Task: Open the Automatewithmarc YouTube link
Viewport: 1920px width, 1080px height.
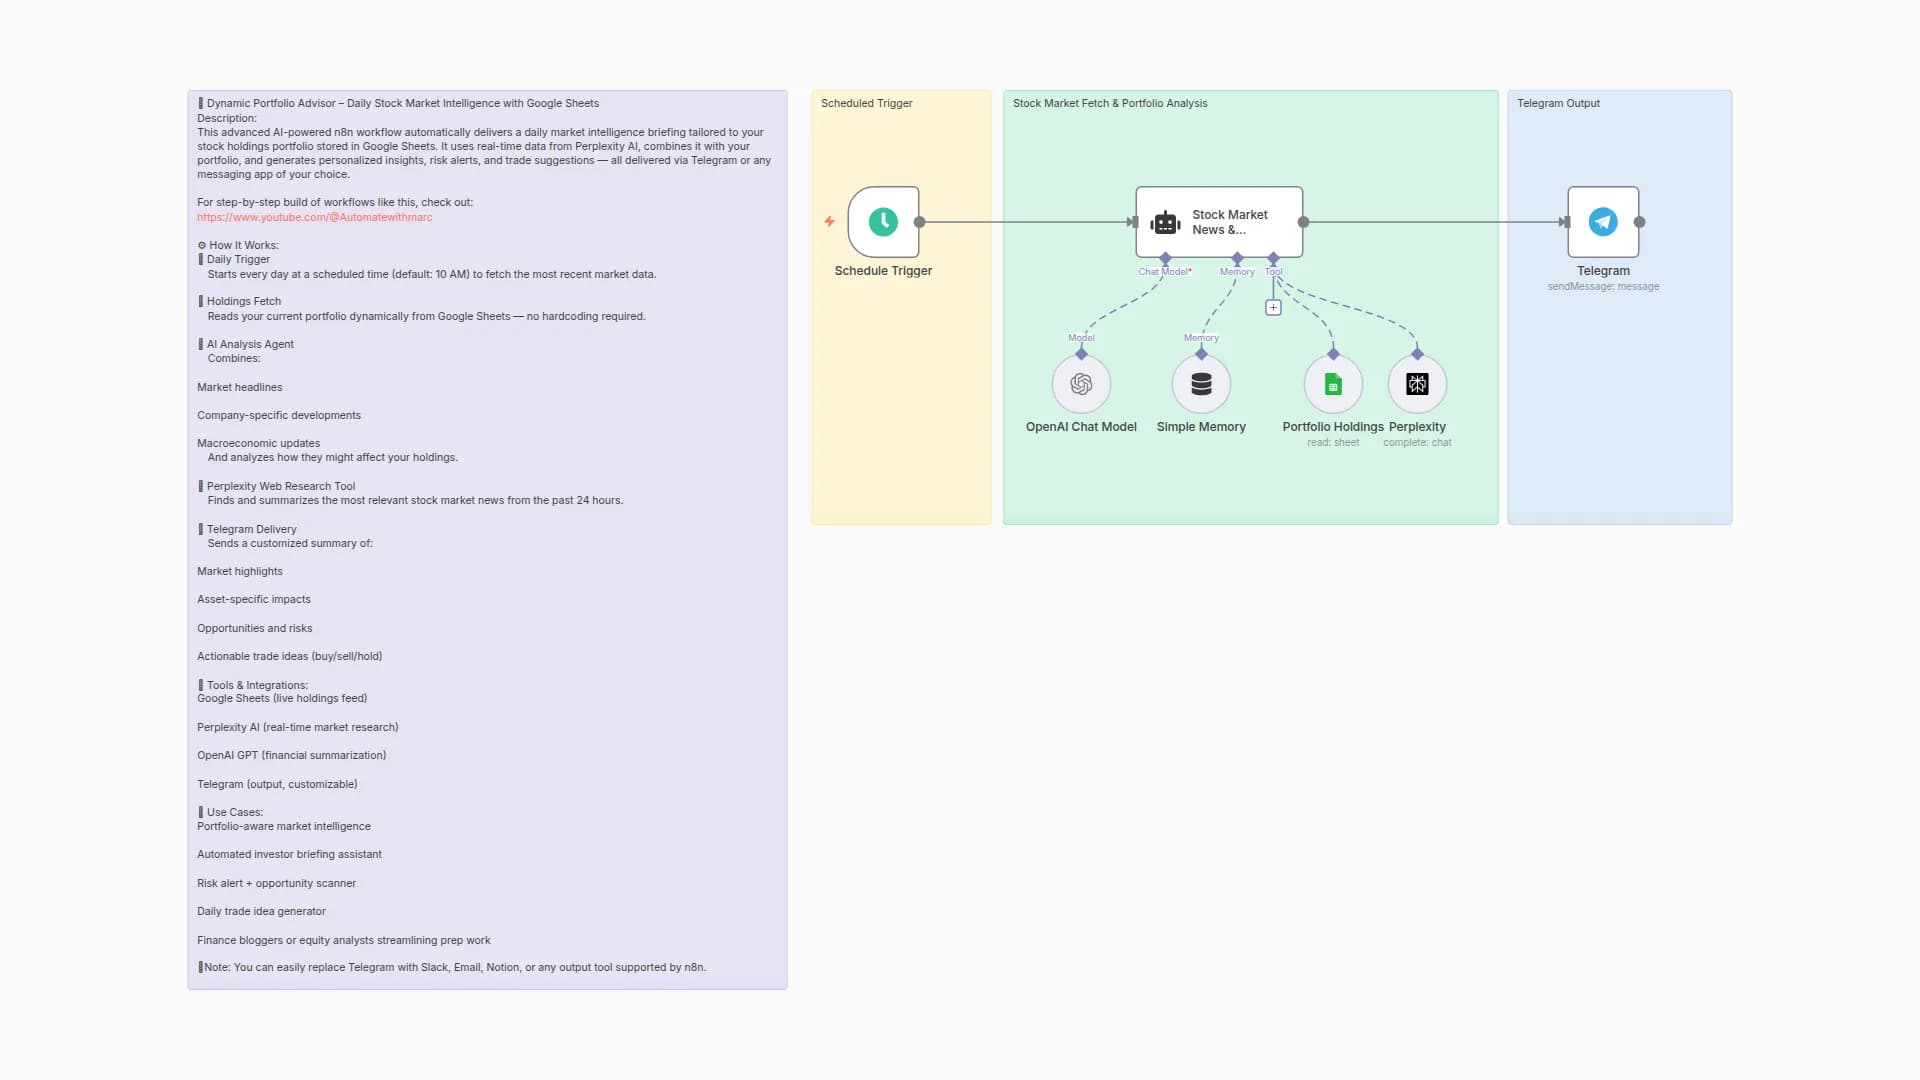Action: click(314, 217)
